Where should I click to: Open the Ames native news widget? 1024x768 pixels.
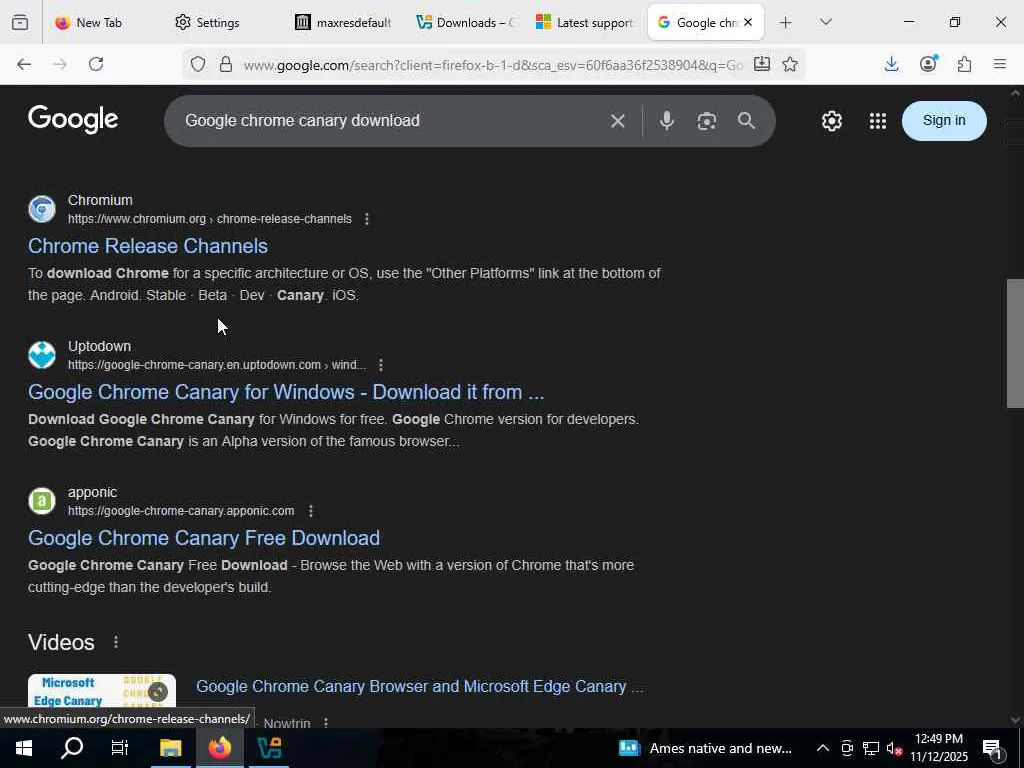(705, 748)
